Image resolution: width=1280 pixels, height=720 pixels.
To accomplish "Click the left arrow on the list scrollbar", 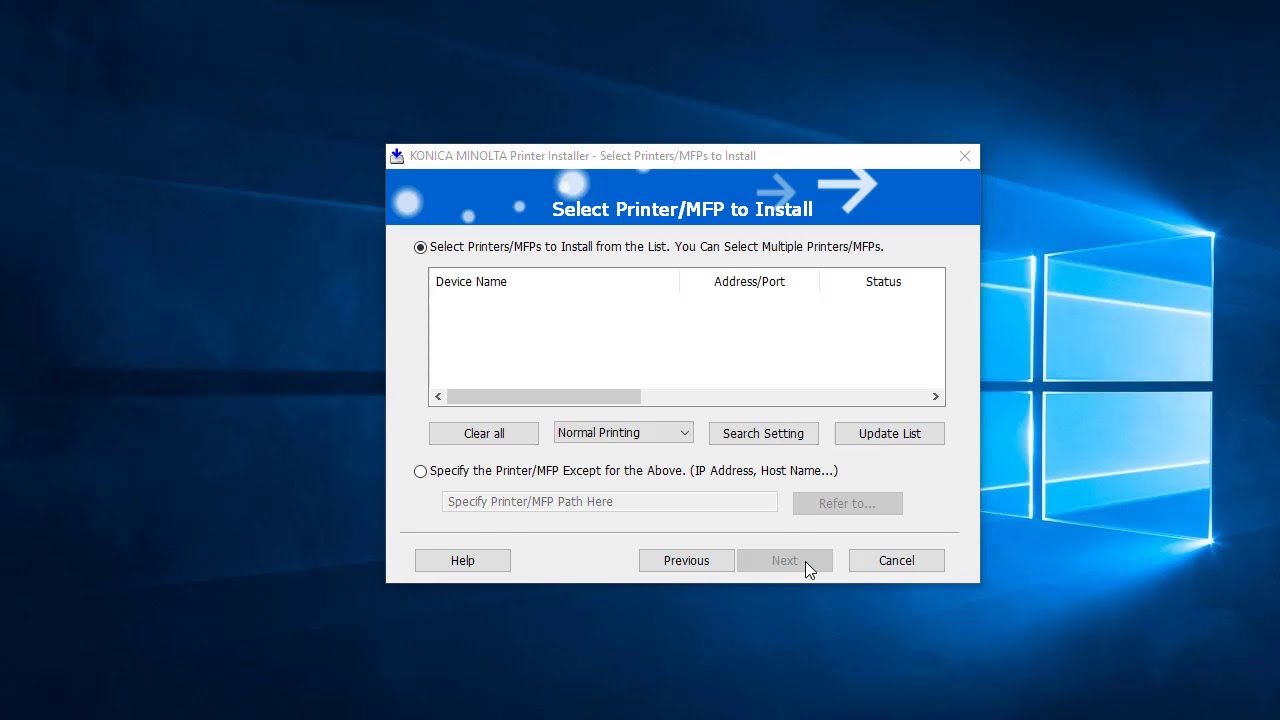I will 438,397.
